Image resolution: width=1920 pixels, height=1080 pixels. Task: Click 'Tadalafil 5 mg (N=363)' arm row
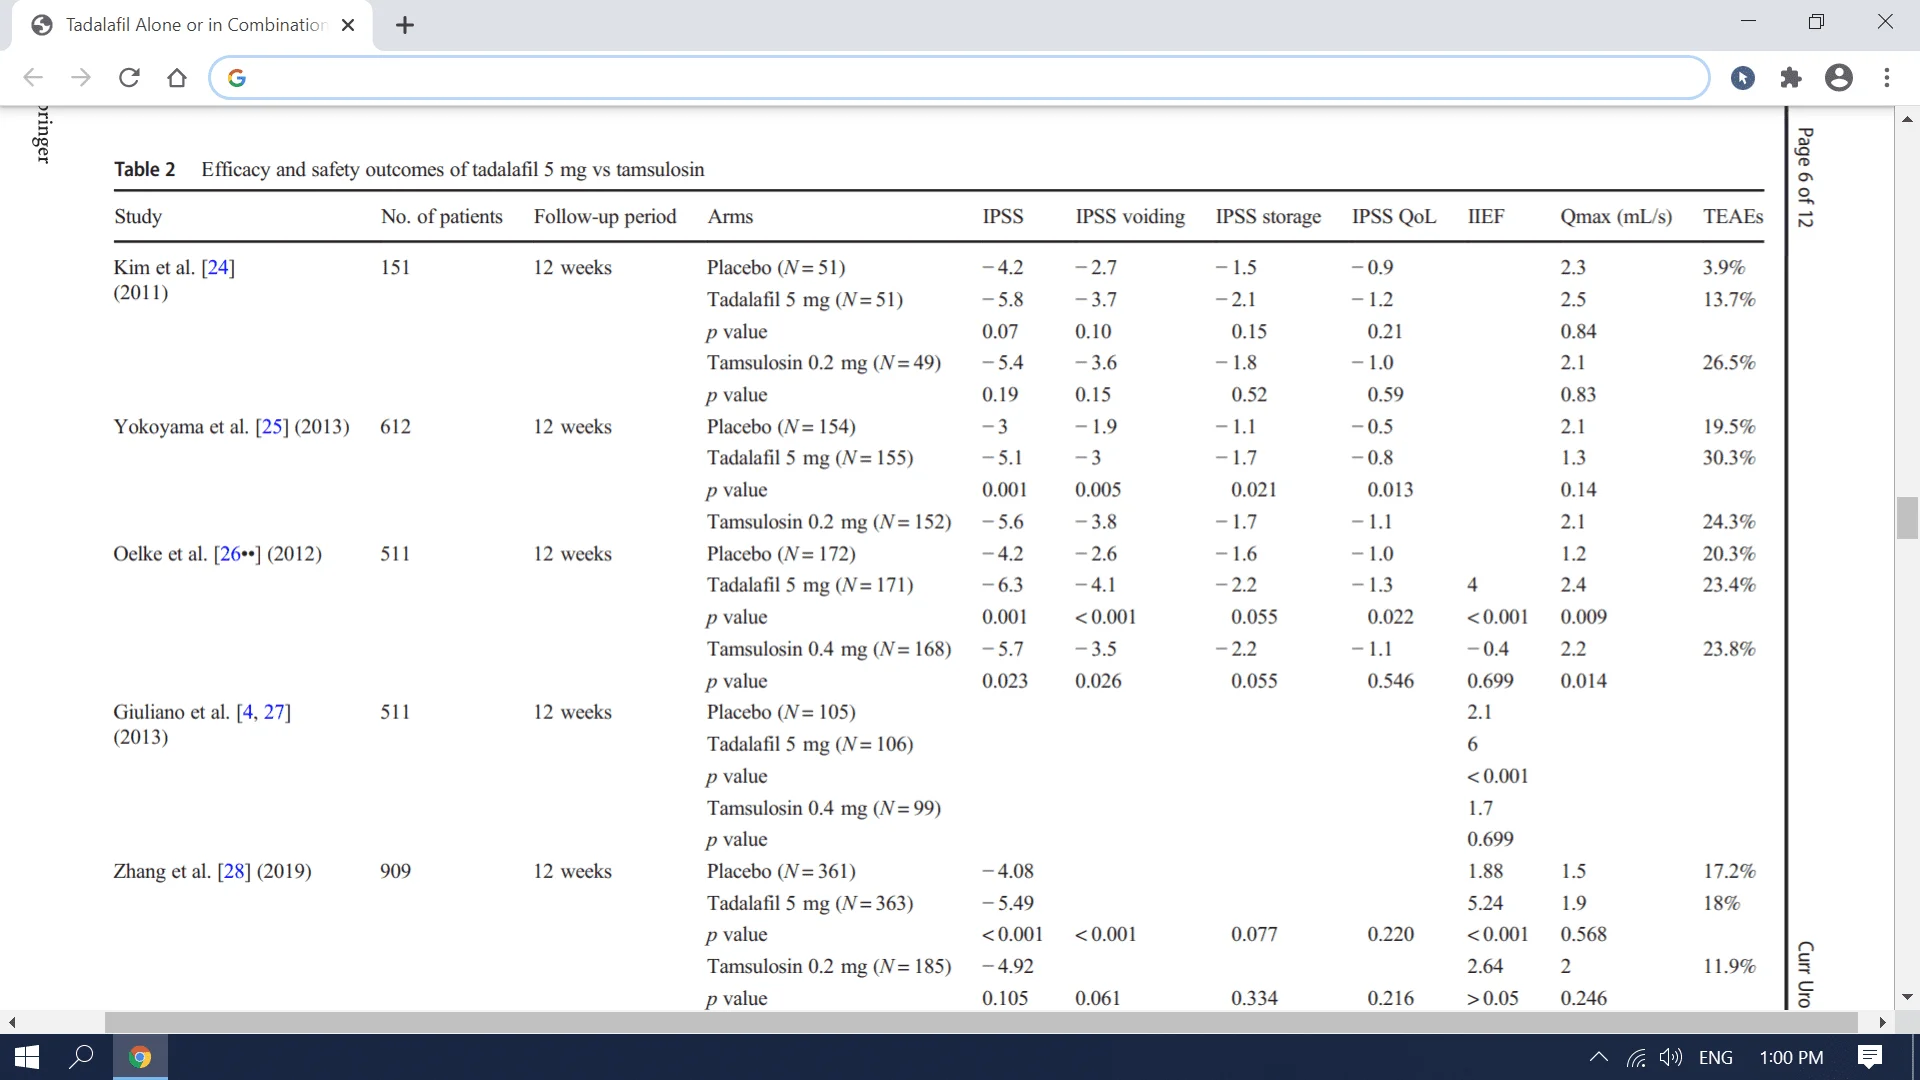click(810, 902)
